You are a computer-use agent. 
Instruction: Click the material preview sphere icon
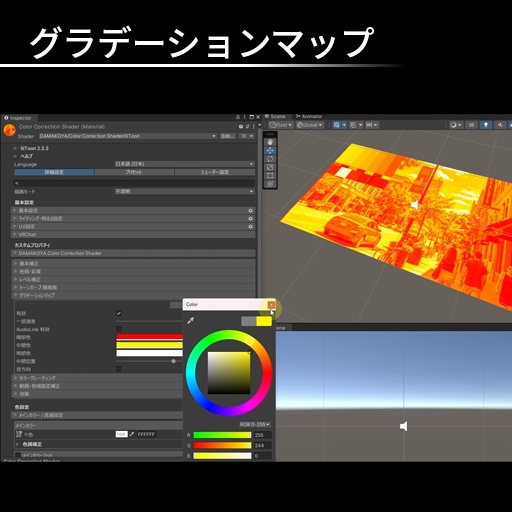pos(10,130)
